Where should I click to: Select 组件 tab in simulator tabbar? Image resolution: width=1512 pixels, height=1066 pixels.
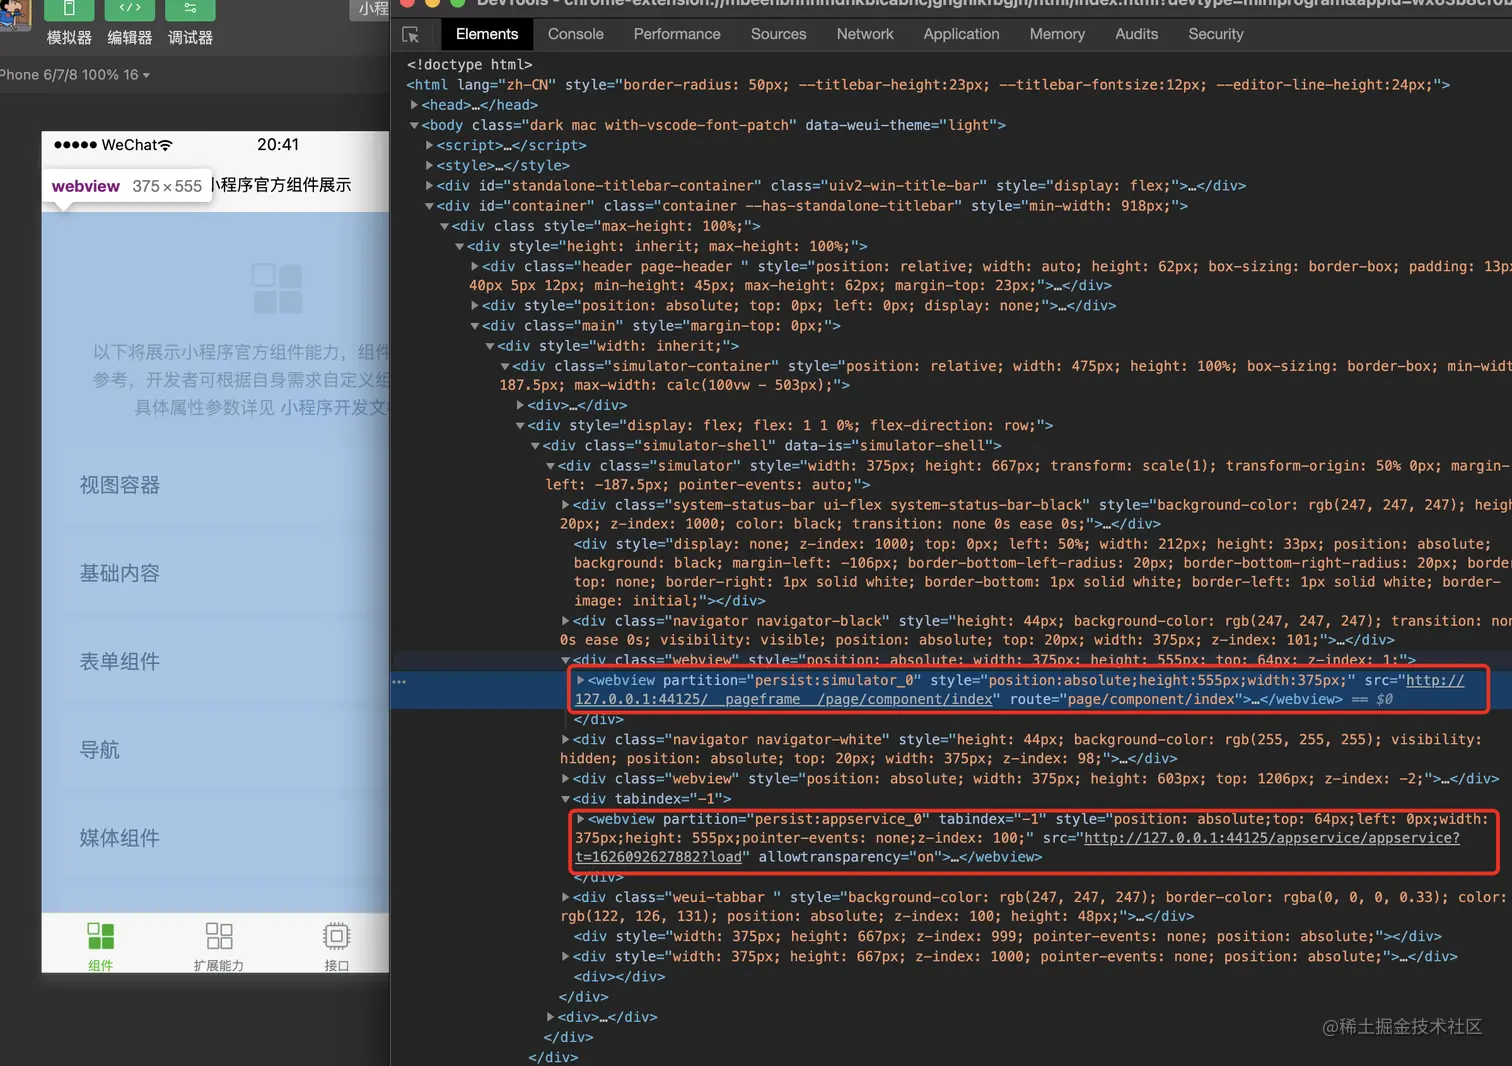tap(100, 946)
